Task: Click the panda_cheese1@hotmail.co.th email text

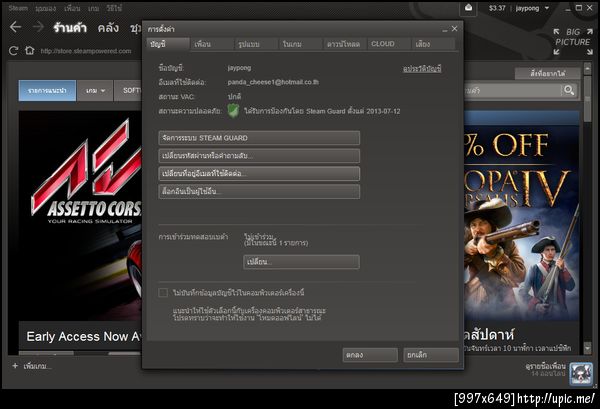Action: [273, 82]
